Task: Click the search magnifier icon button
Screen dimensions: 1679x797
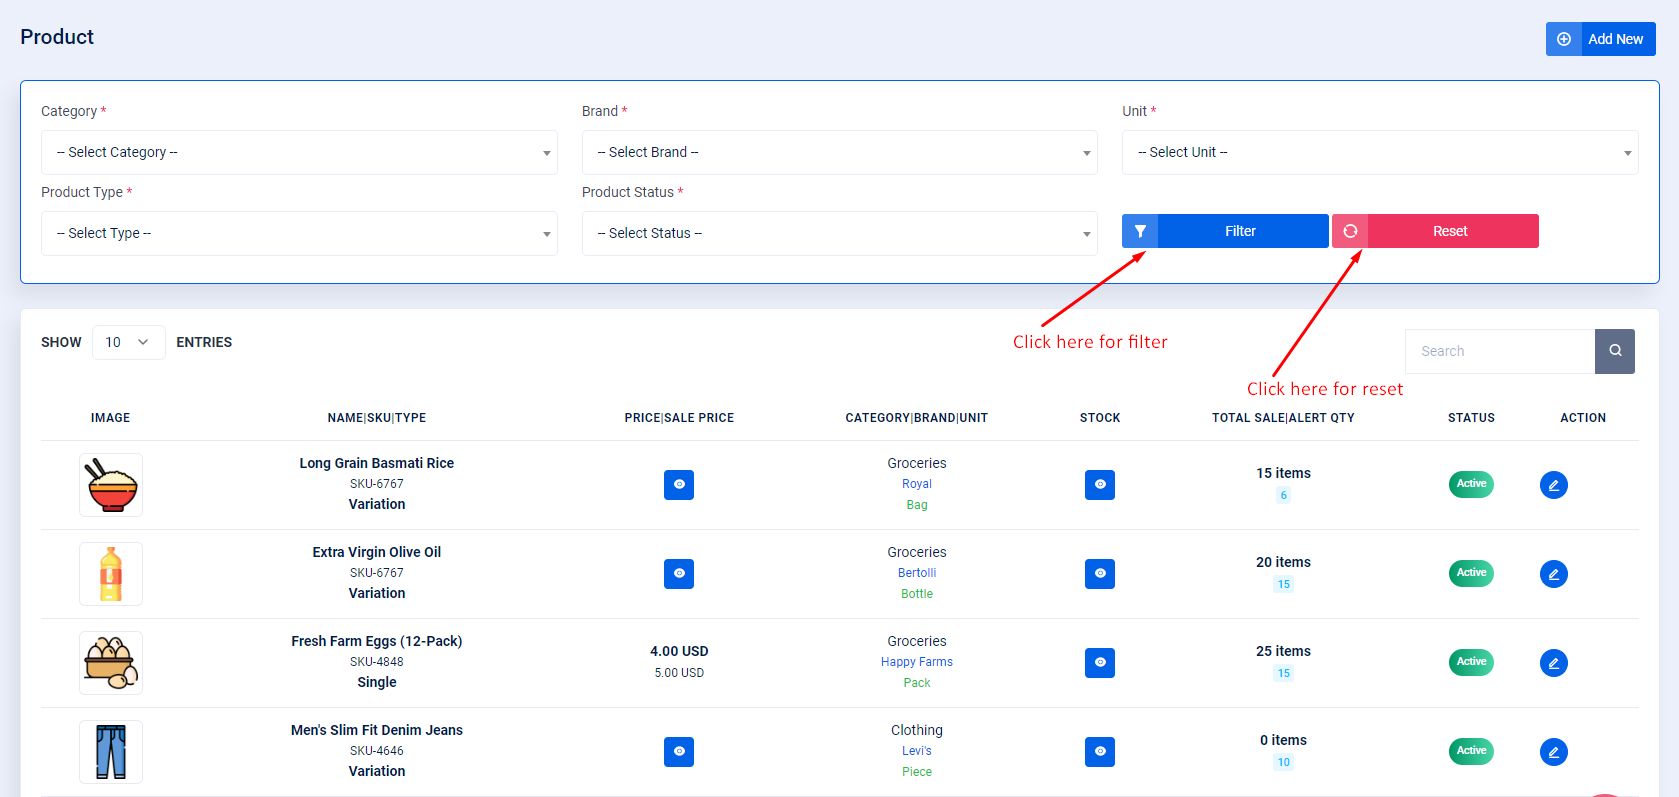Action: coord(1614,351)
